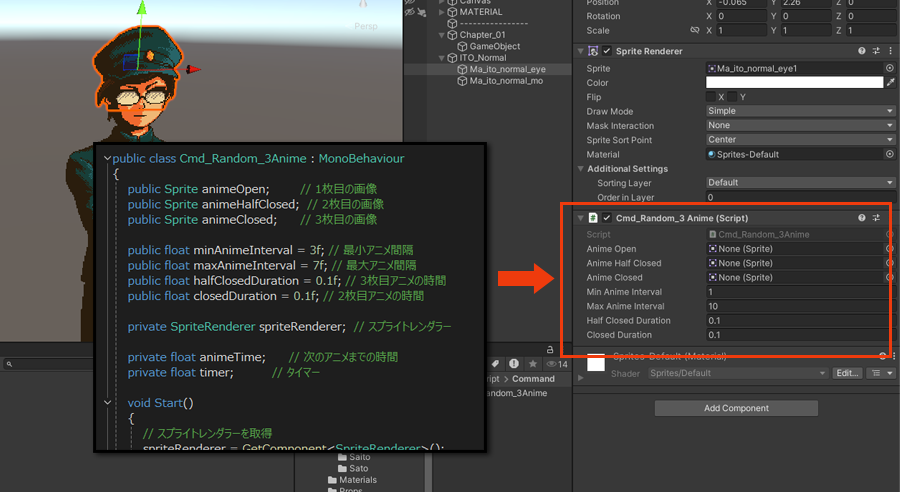This screenshot has height=492, width=900.
Task: Click the Color eyedropper picker icon
Action: click(890, 82)
